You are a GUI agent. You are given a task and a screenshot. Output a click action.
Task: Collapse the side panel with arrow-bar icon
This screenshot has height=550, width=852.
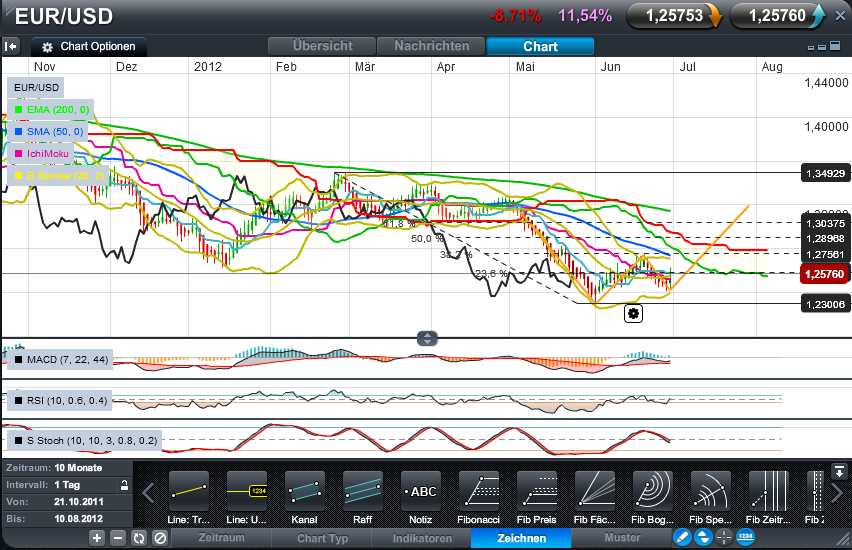click(11, 47)
